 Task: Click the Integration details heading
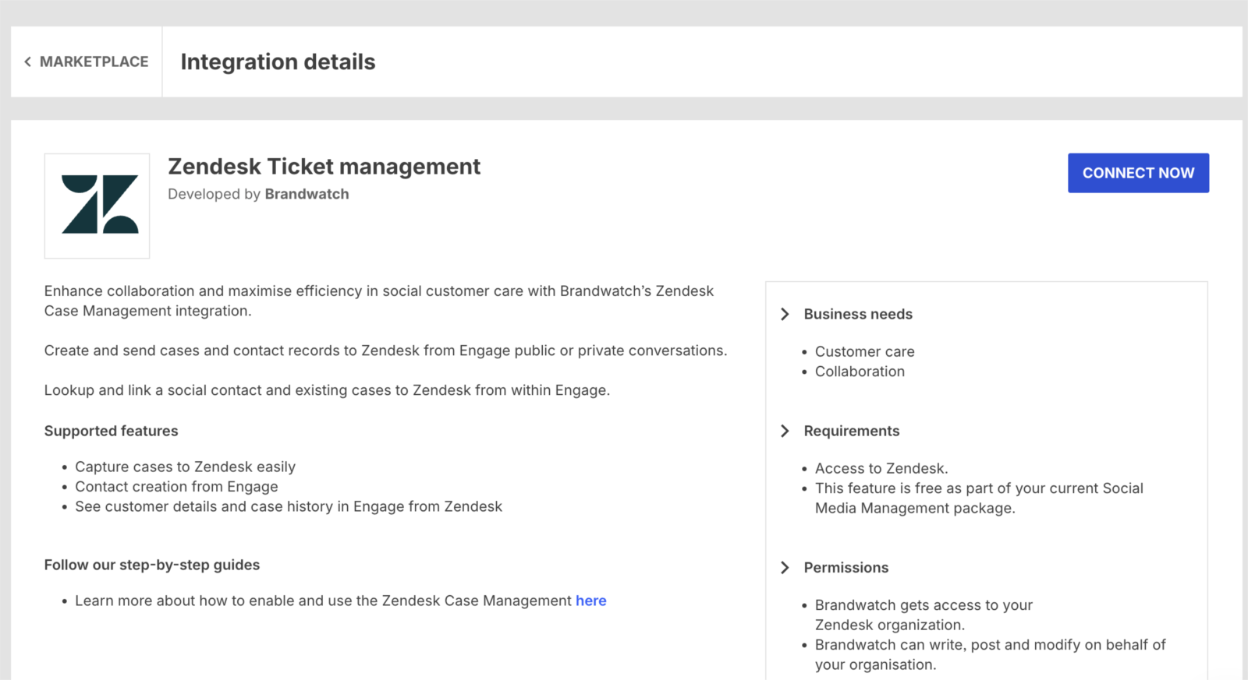coord(278,62)
